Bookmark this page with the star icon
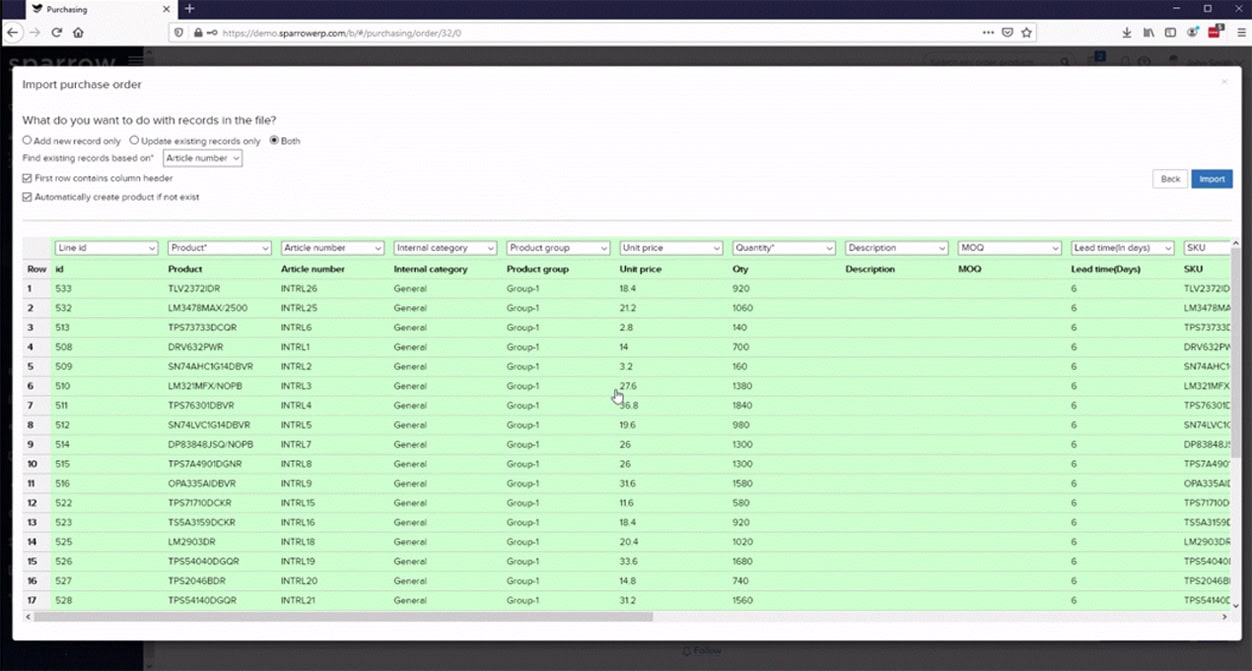Image resolution: width=1252 pixels, height=671 pixels. (1026, 32)
